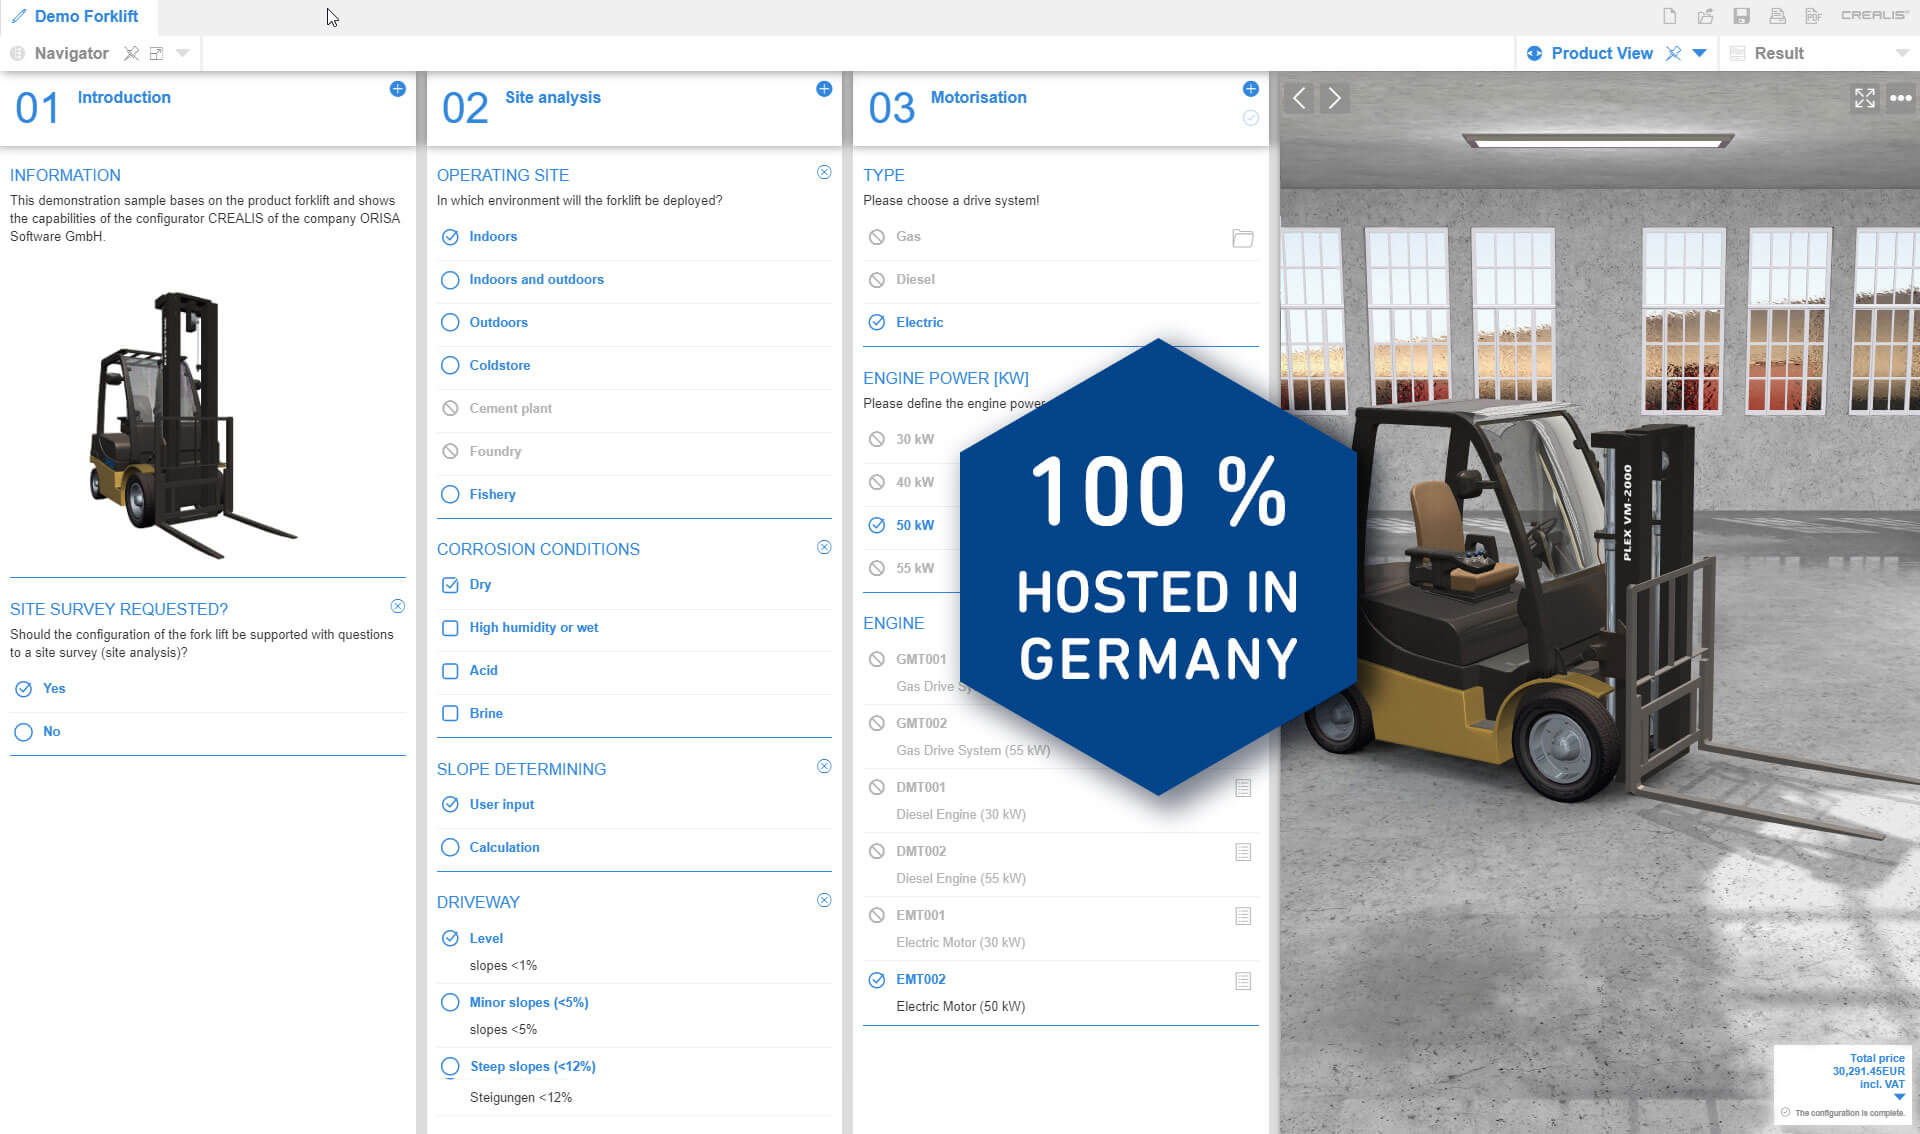The height and width of the screenshot is (1134, 1920).
Task: Select Indoors and outdoors operating site
Action: pyautogui.click(x=634, y=280)
